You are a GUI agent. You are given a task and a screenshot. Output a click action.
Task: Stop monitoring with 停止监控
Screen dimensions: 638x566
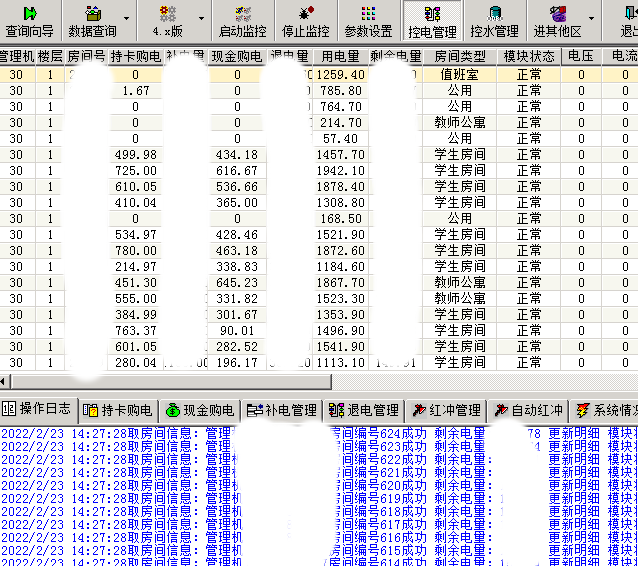point(306,21)
